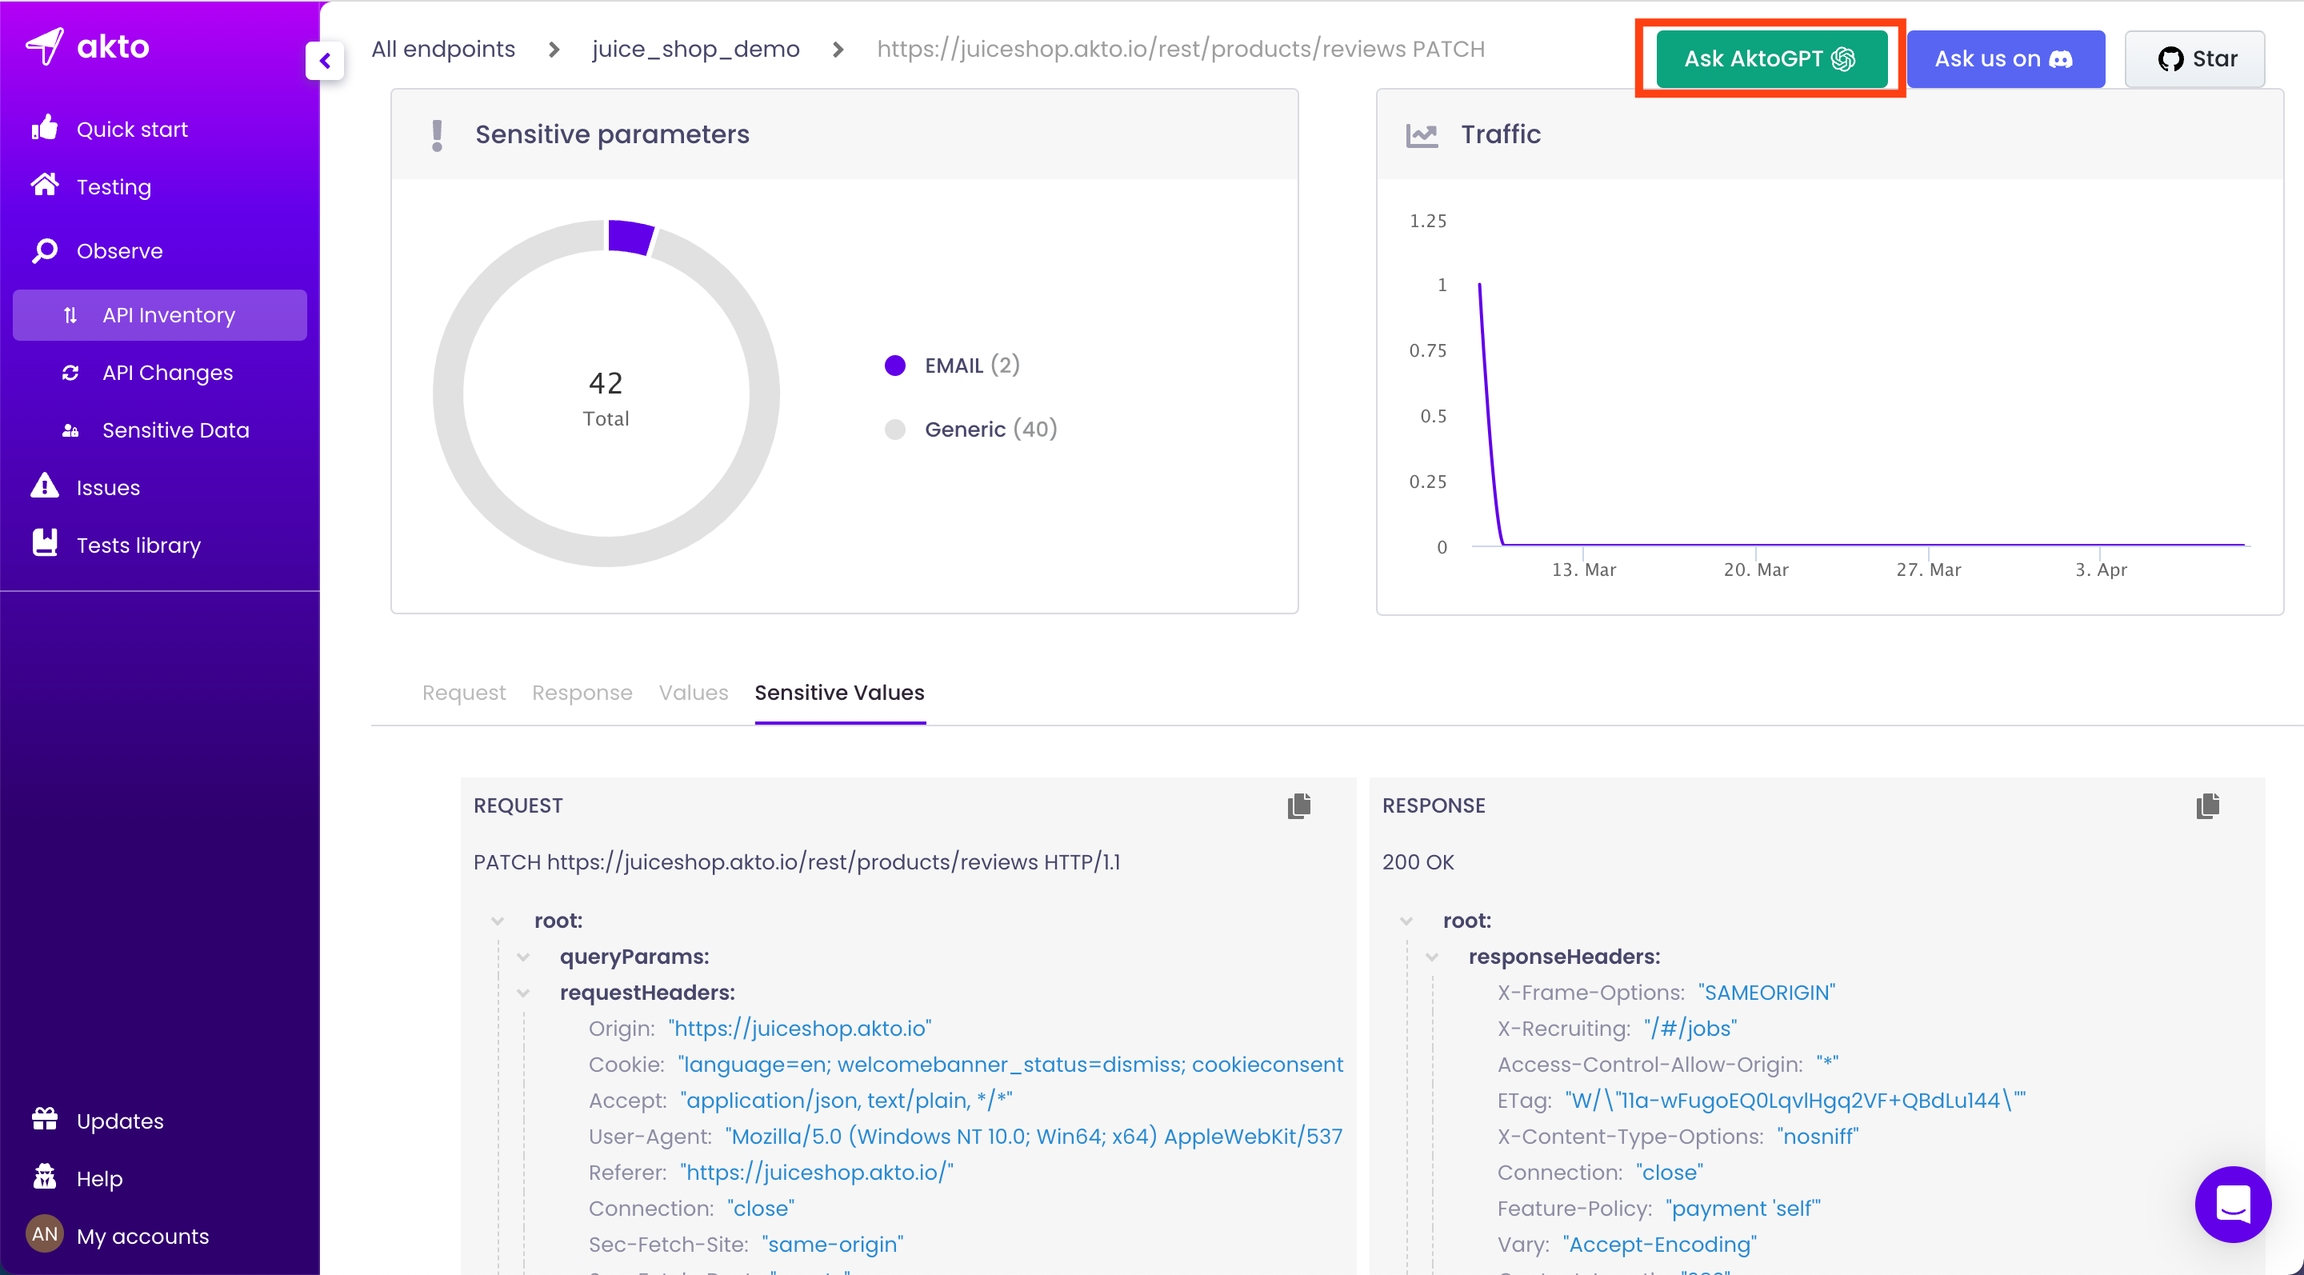Copy the REQUEST payload with clipboard icon
The width and height of the screenshot is (2304, 1275).
1298,806
